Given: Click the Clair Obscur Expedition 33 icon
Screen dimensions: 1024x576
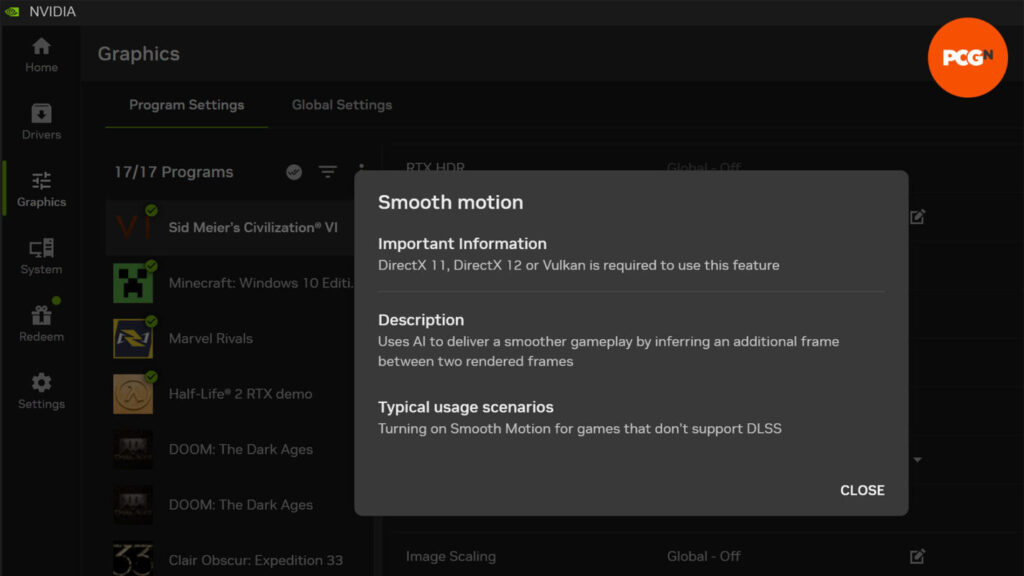Looking at the screenshot, I should coord(133,559).
